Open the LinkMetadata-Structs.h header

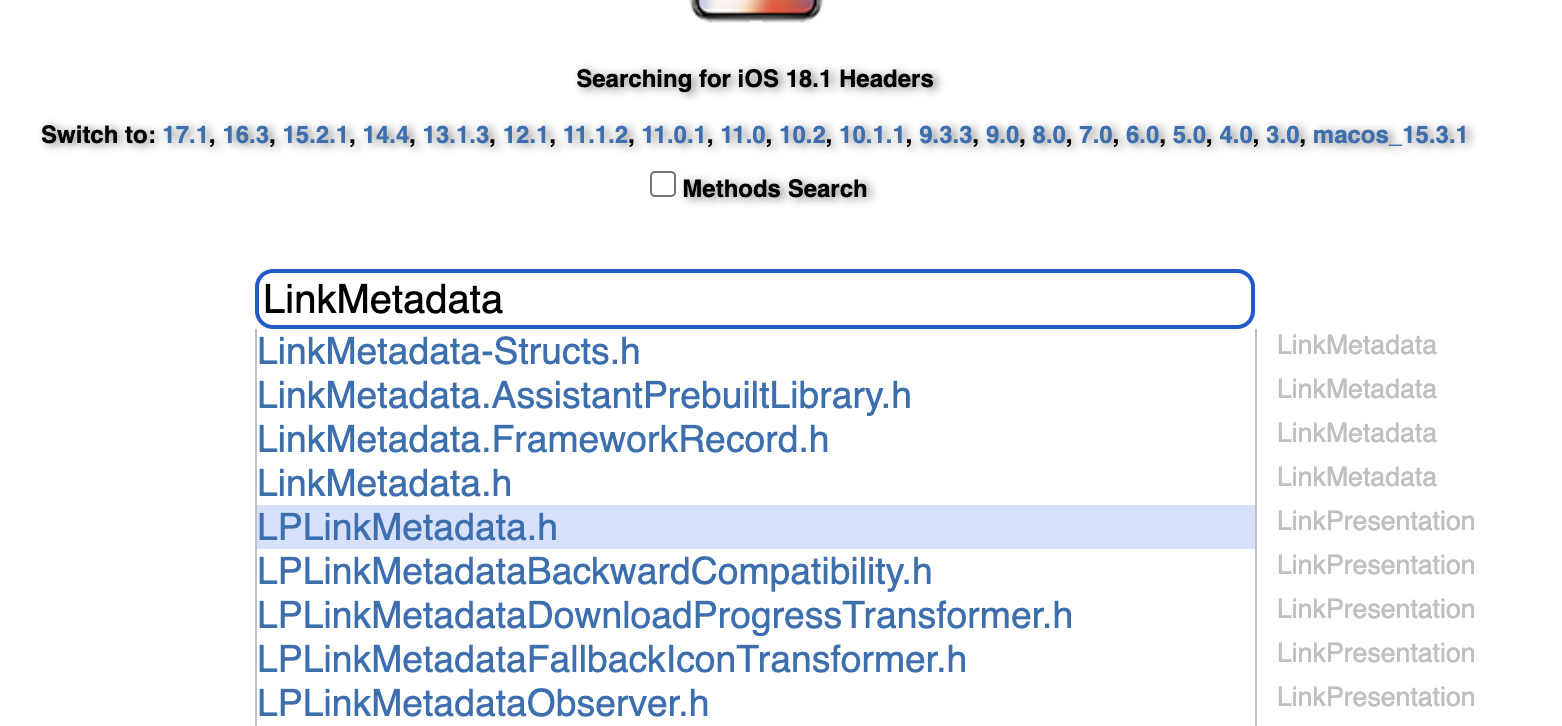click(448, 351)
